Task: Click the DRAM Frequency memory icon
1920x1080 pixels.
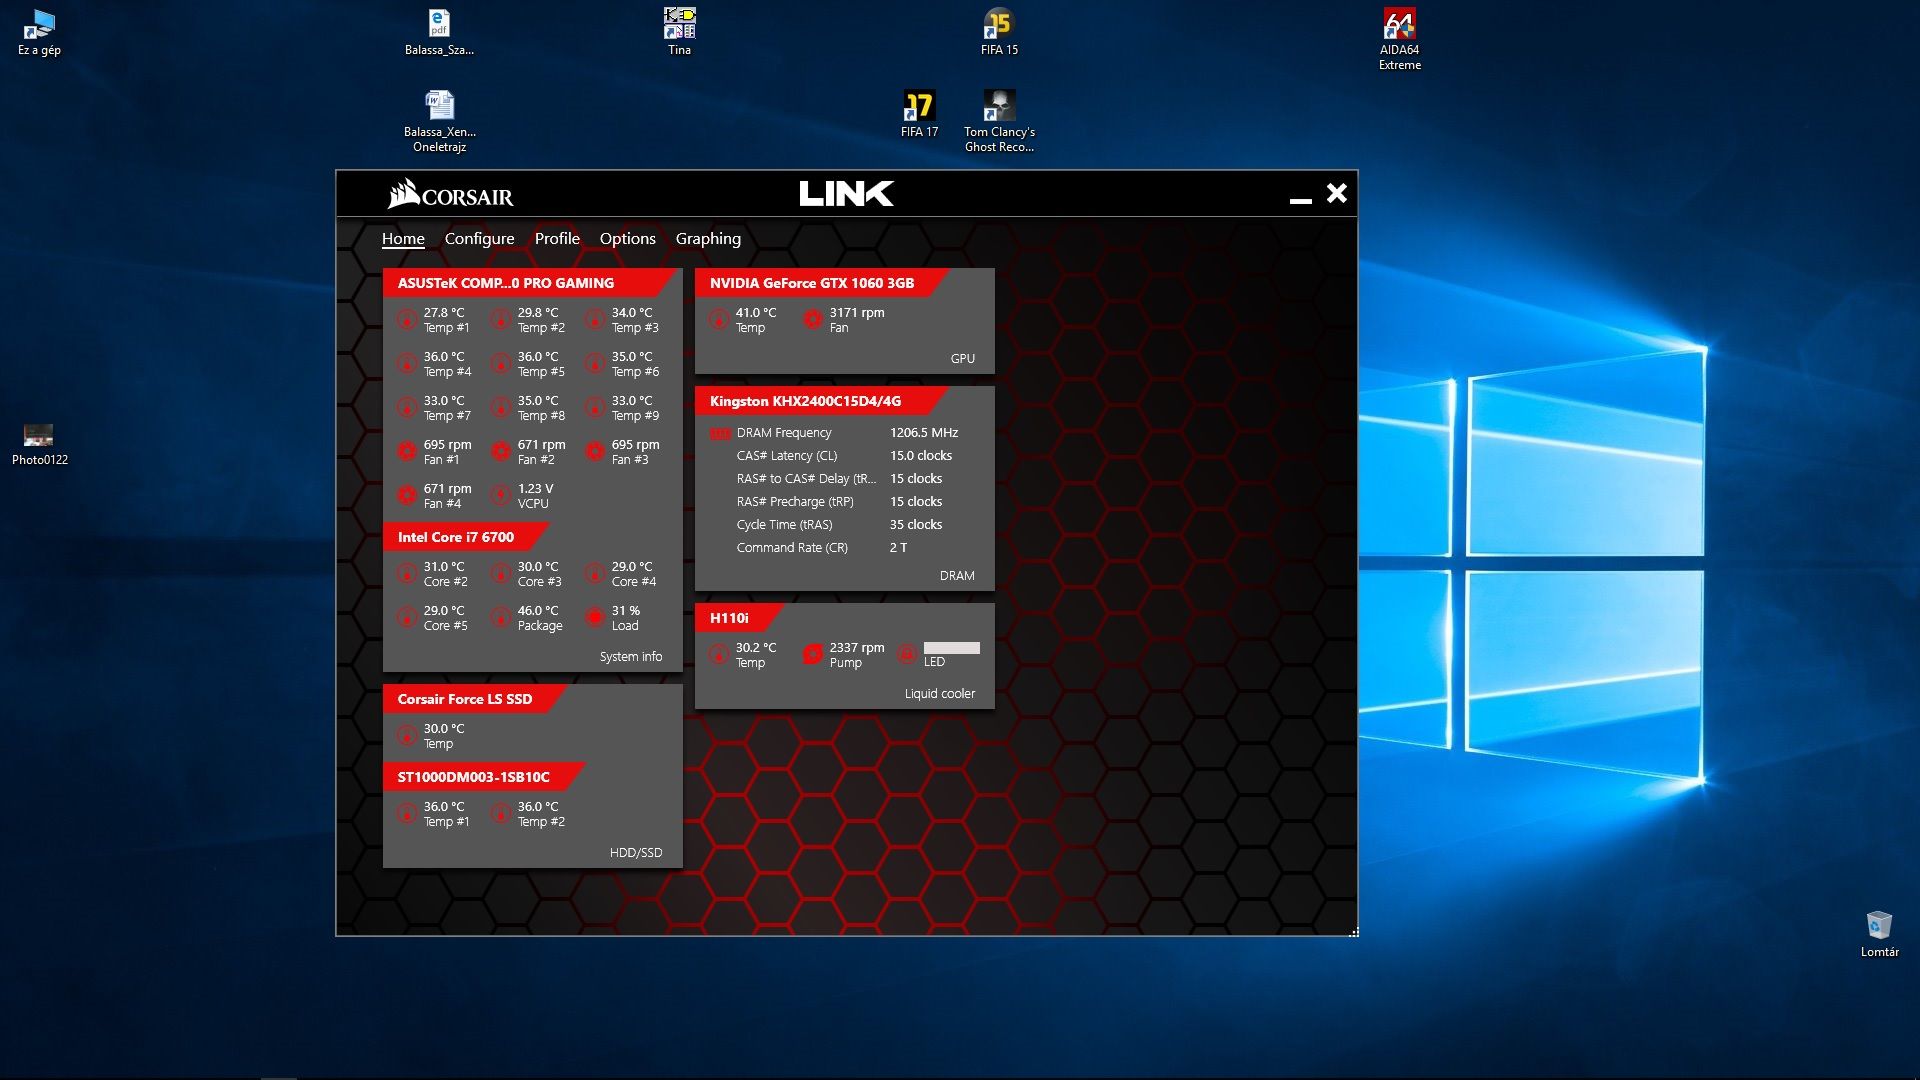Action: pos(720,433)
